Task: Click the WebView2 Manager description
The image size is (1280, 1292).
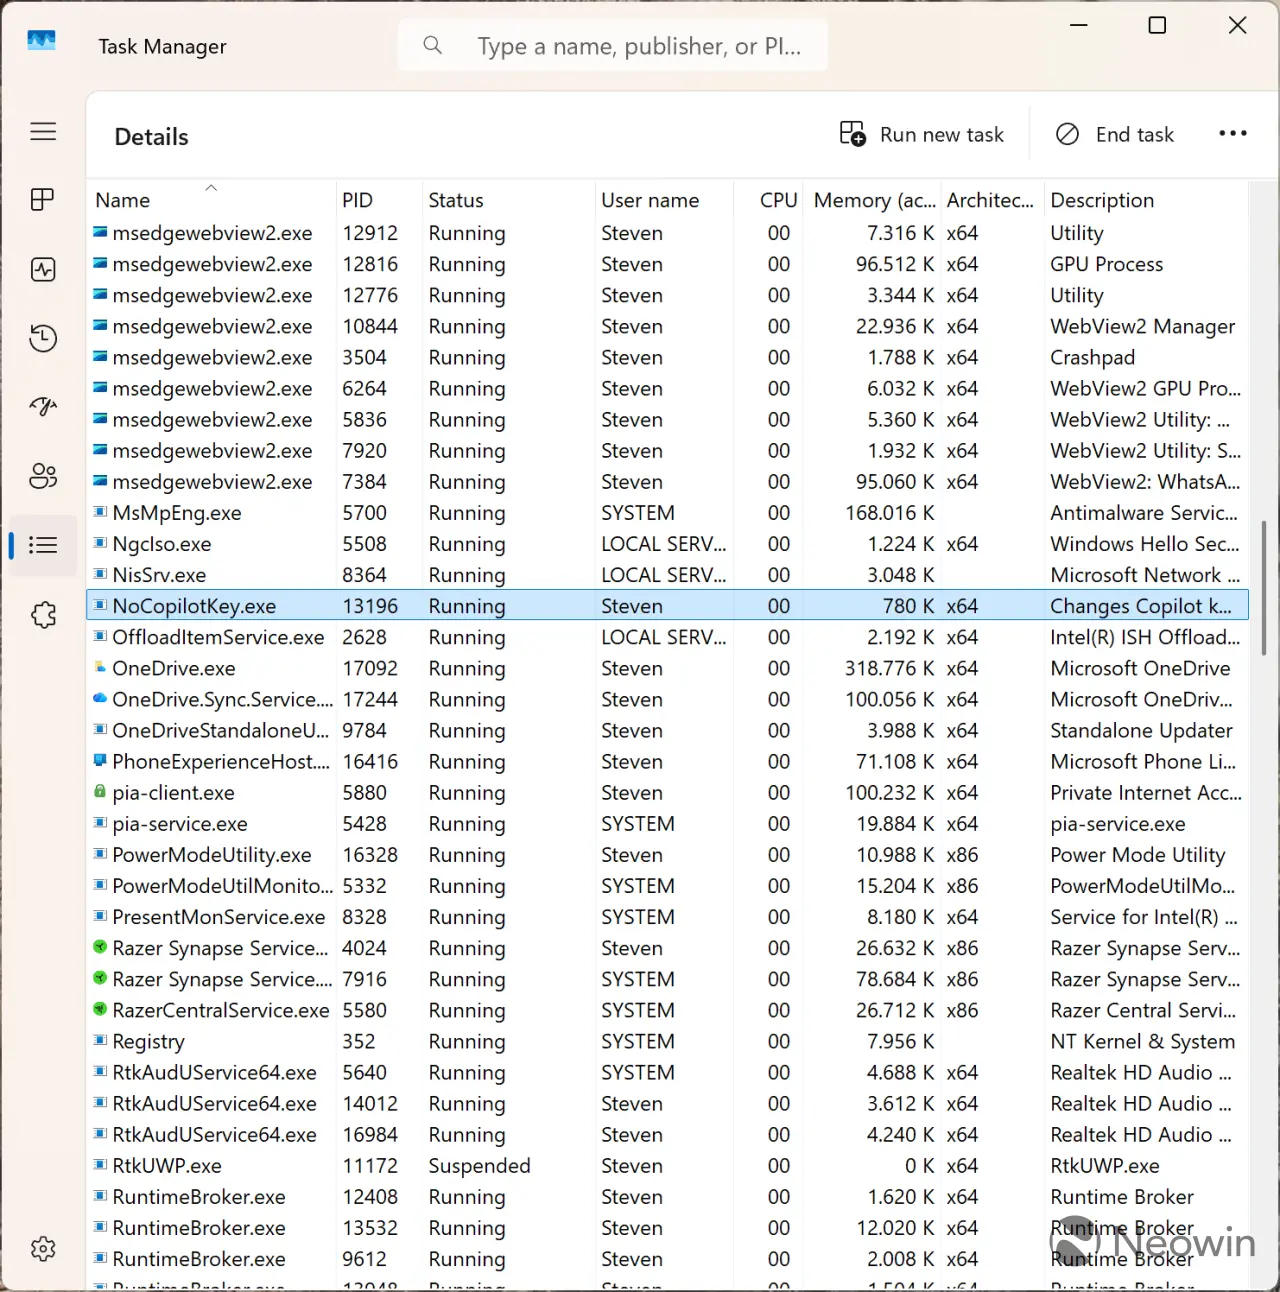Action: [1142, 326]
